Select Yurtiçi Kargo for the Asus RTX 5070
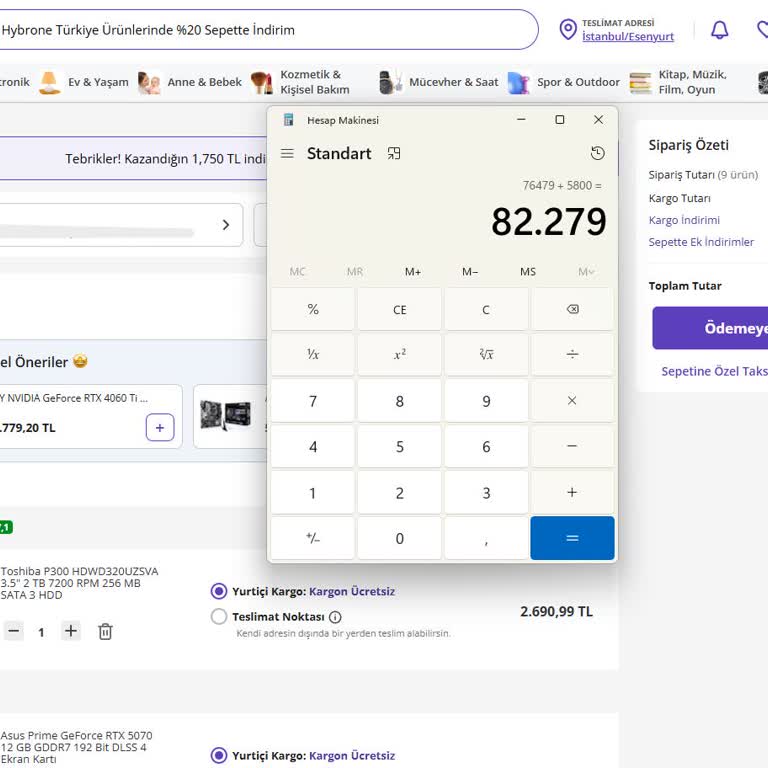This screenshot has width=768, height=768. 219,755
